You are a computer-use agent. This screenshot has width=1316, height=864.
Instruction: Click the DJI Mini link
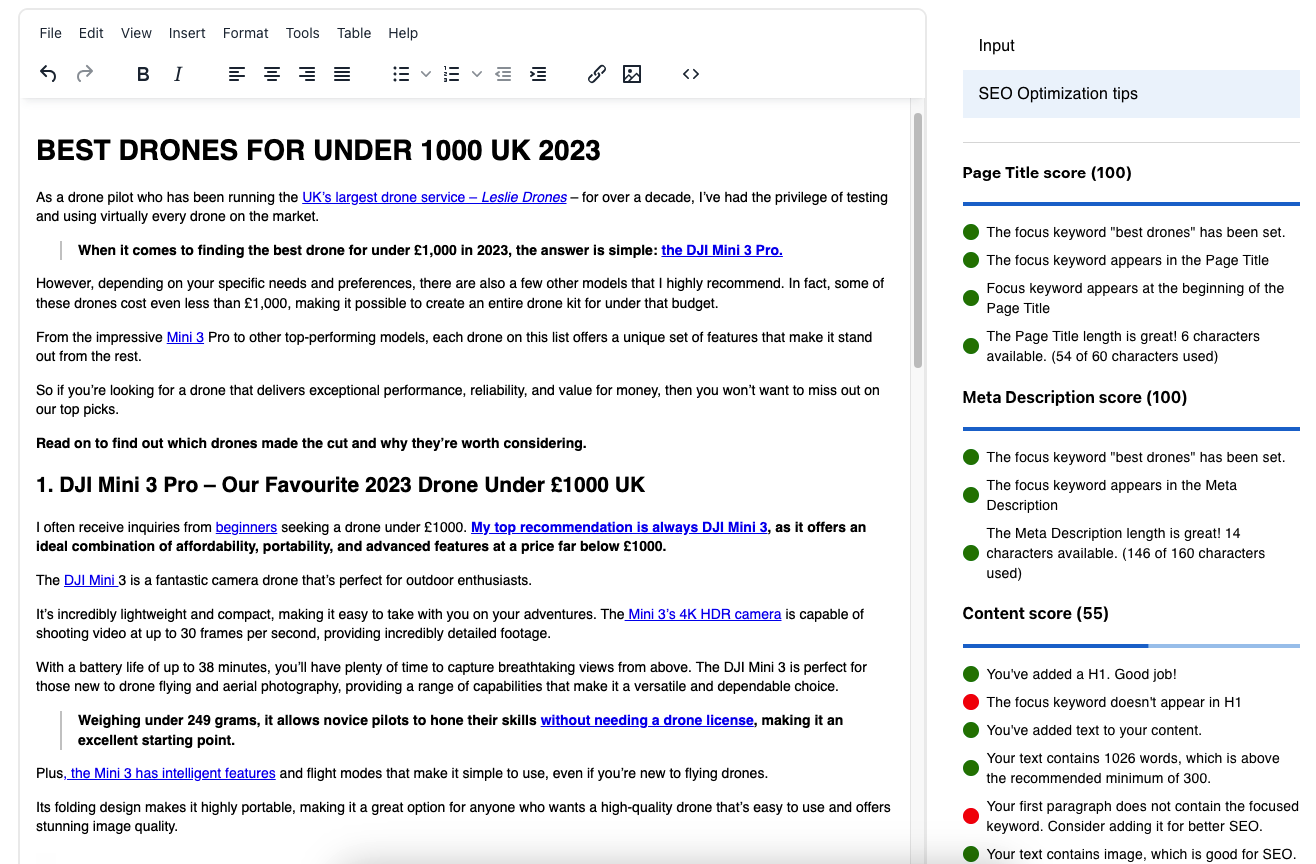pyautogui.click(x=91, y=580)
